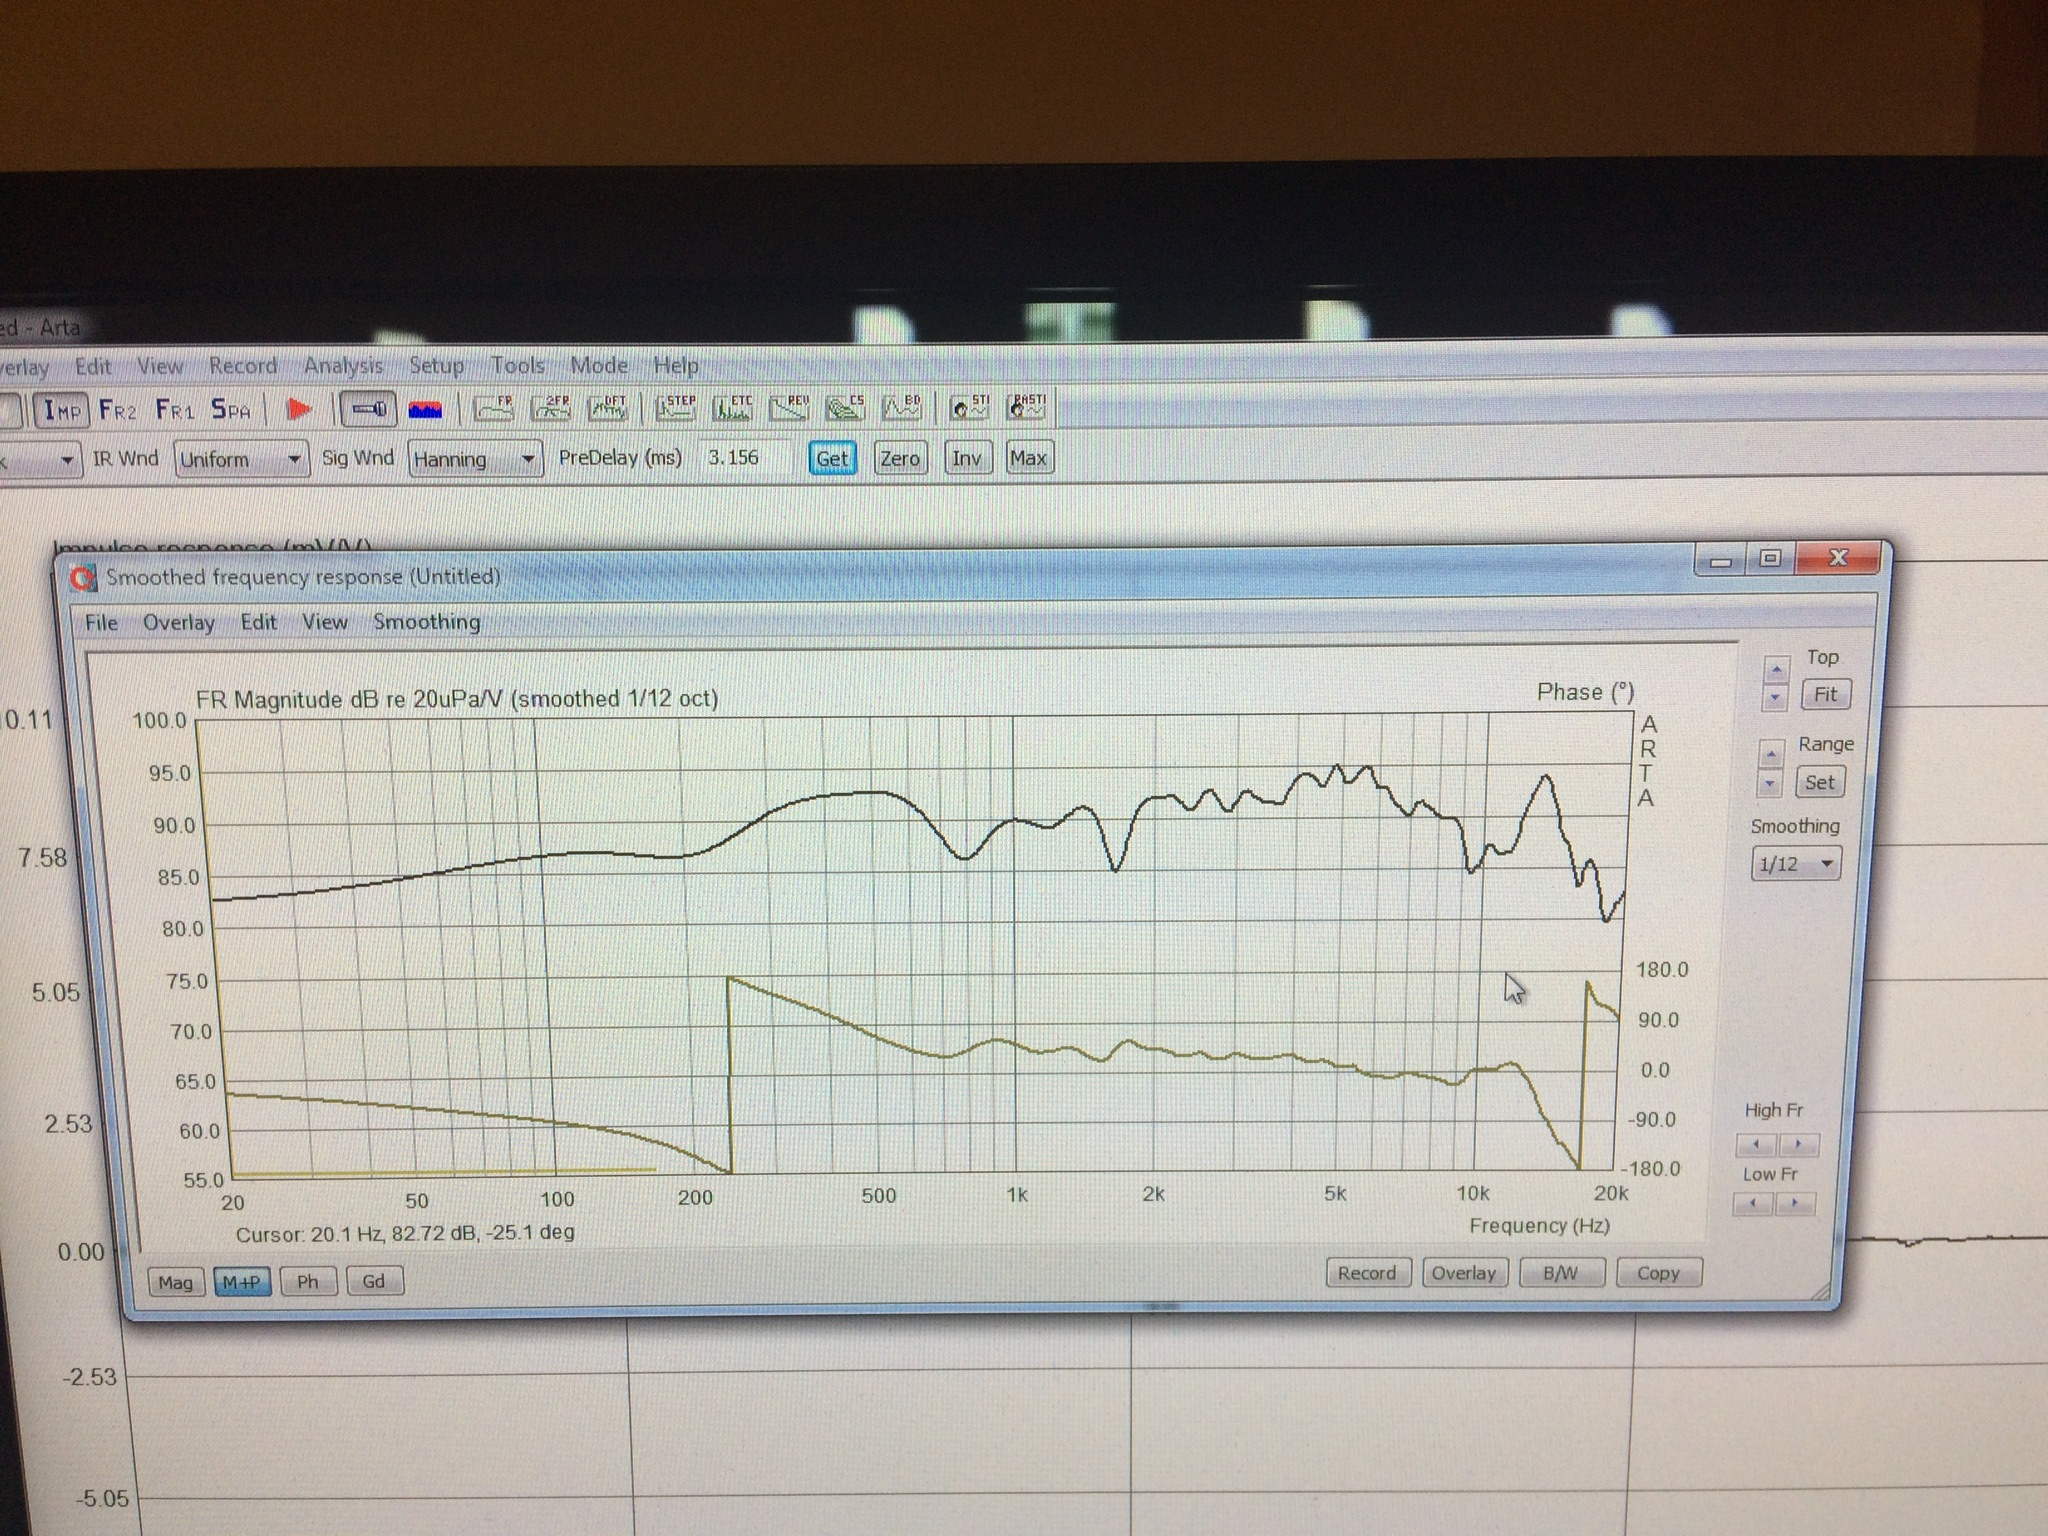Enable the M+P magnitude and phase view

pos(242,1282)
